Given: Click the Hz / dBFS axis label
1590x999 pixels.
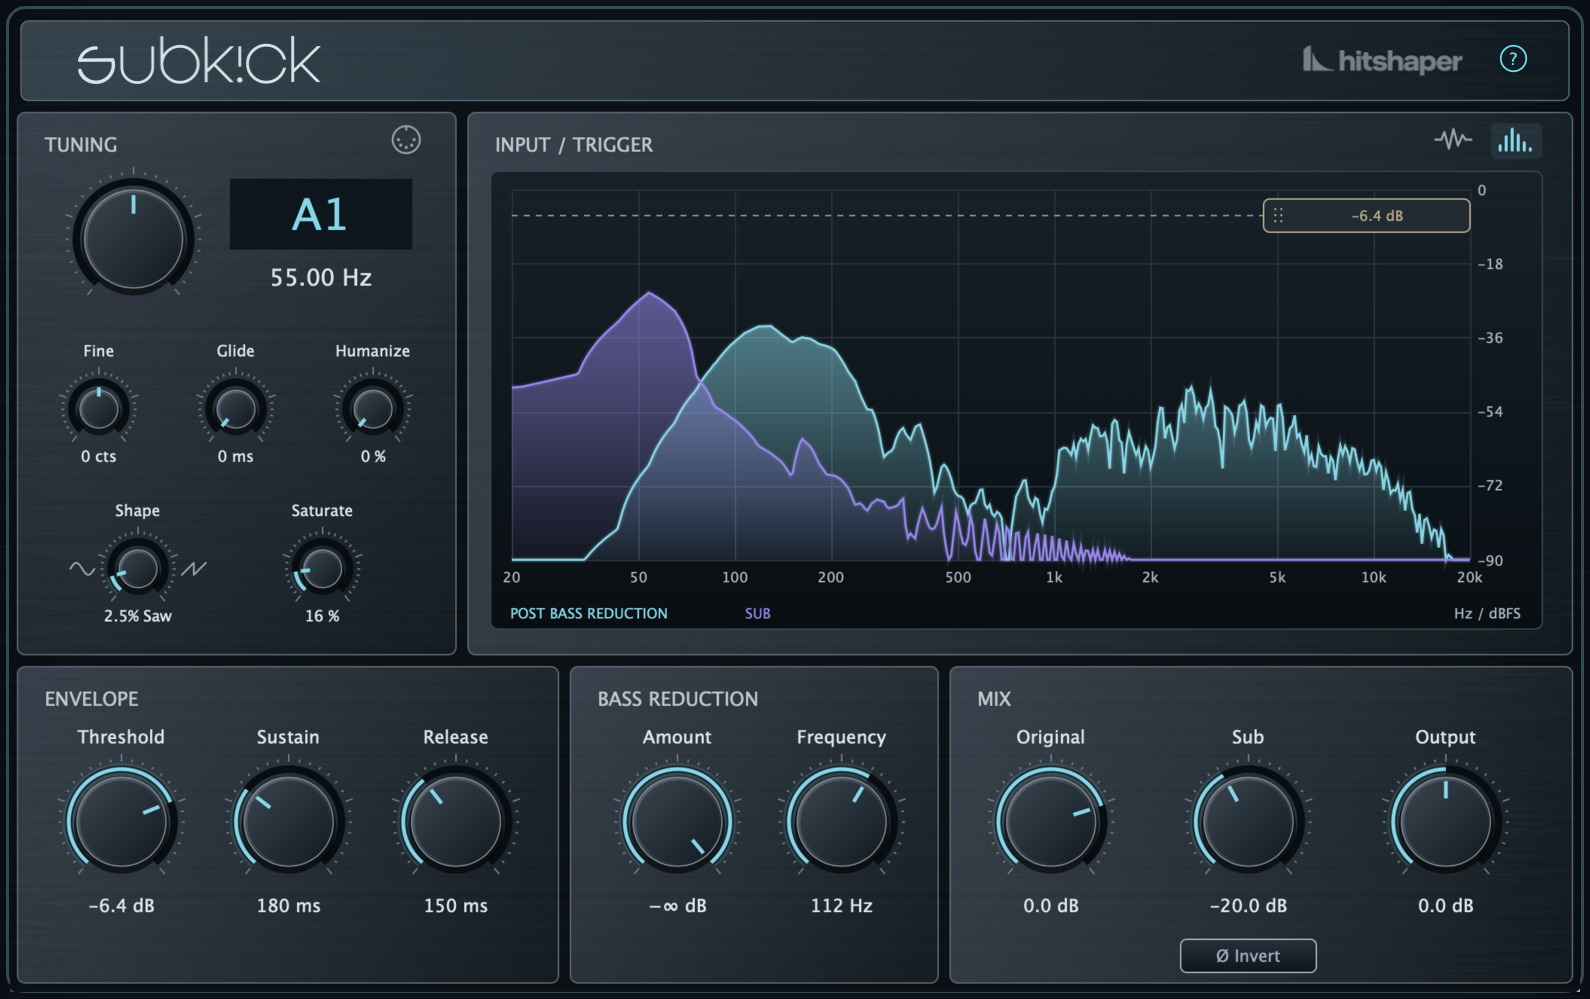Looking at the screenshot, I should pos(1487,614).
